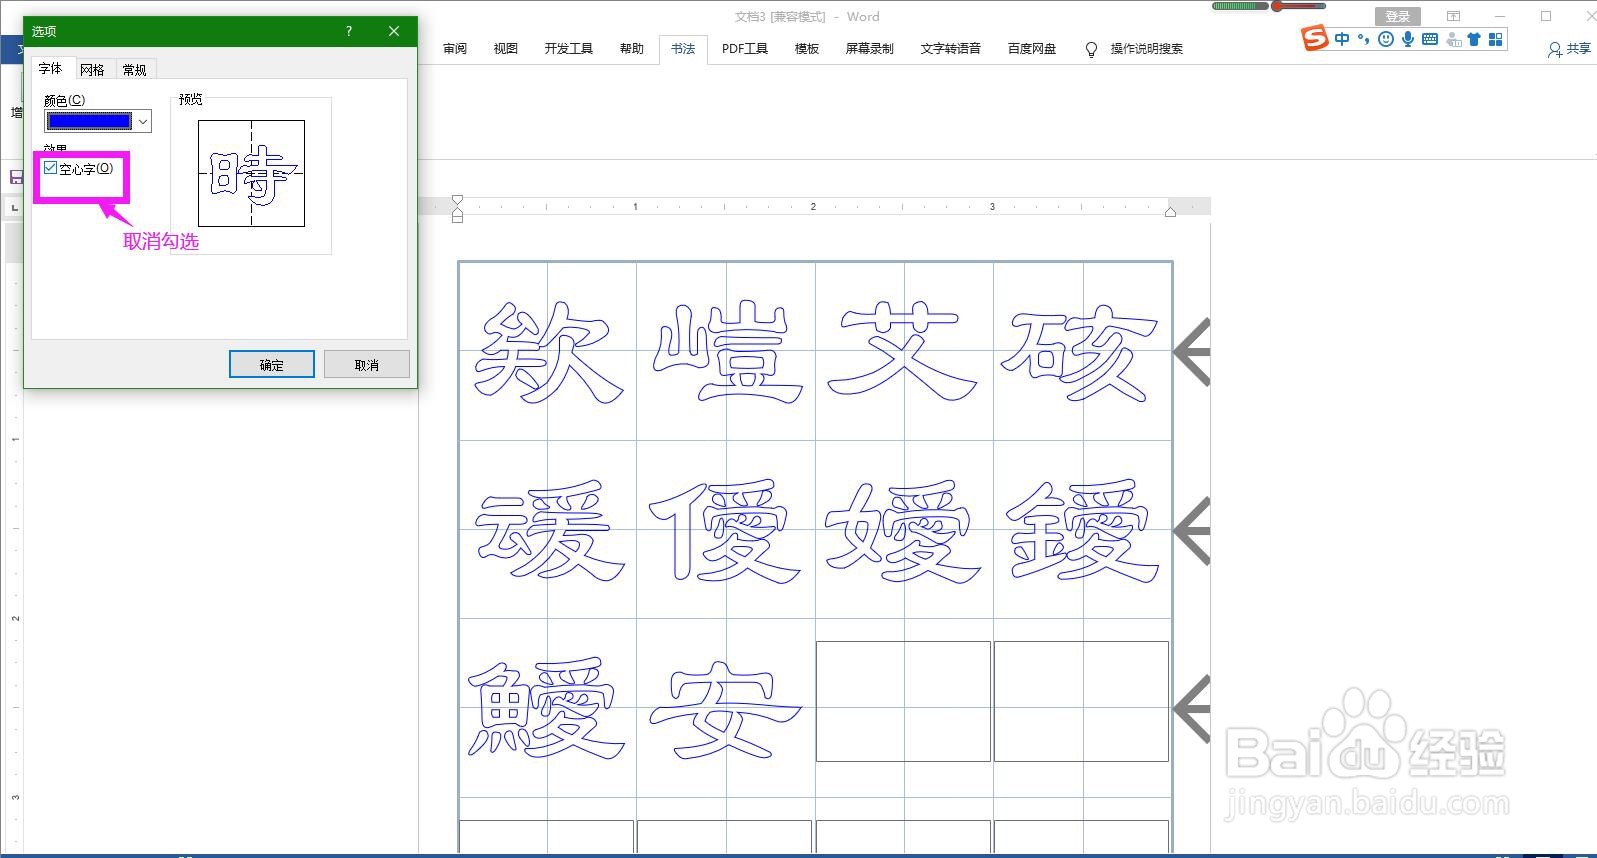Viewport: 1597px width, 858px height.
Task: Open the 模板 ribbon tab
Action: coord(807,48)
